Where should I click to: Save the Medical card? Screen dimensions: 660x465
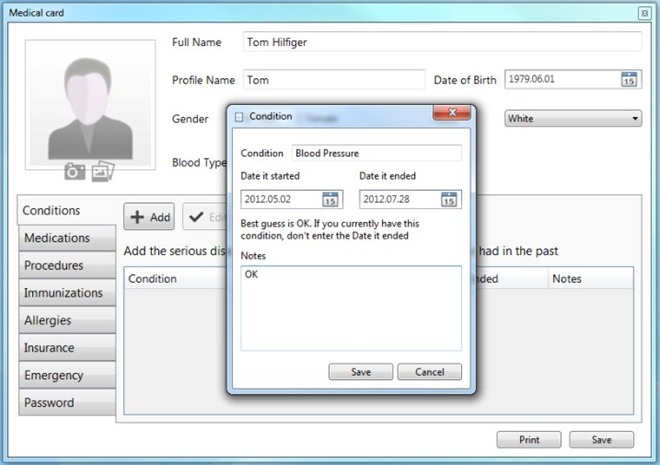coord(601,440)
